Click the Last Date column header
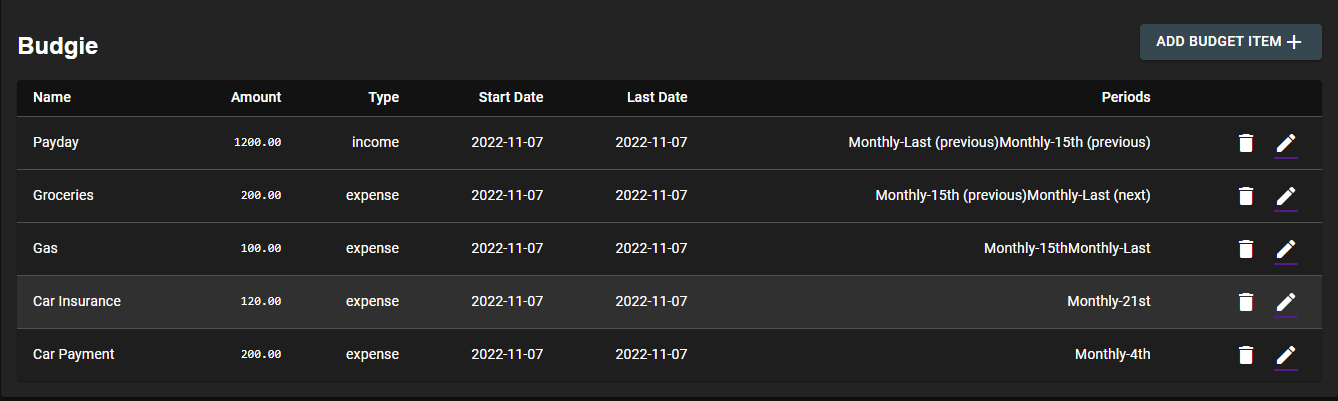This screenshot has height=401, width=1338. pyautogui.click(x=657, y=98)
